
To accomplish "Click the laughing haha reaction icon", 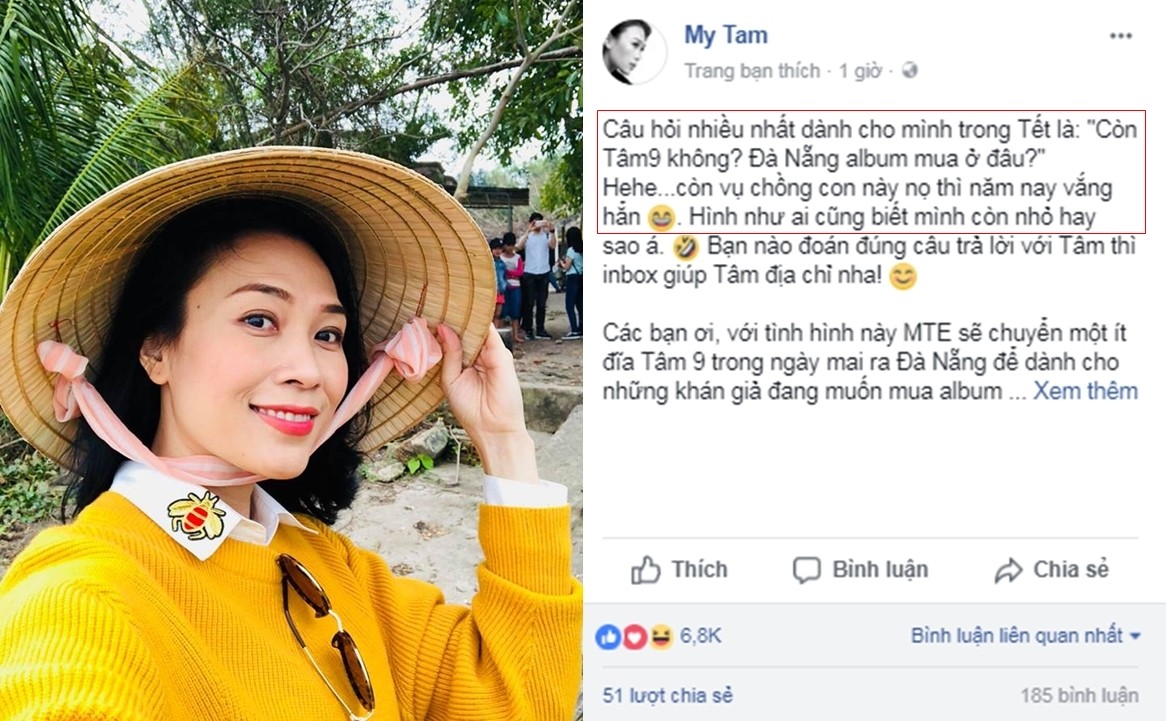I will 660,637.
